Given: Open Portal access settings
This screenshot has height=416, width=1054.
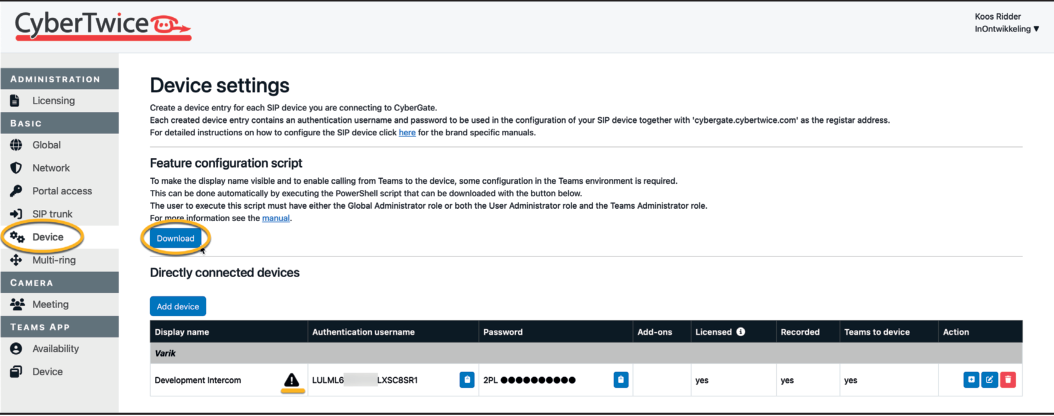Looking at the screenshot, I should (62, 191).
